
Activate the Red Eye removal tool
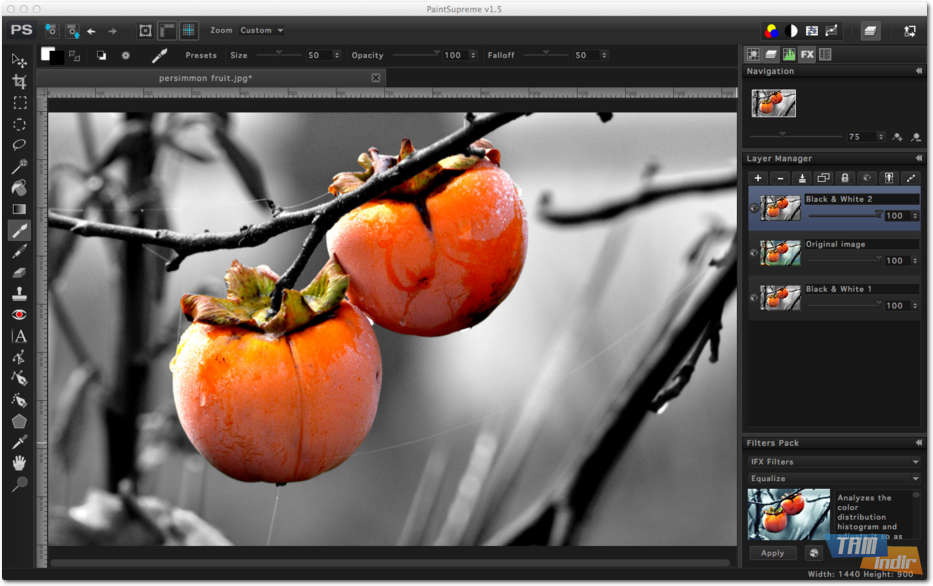pyautogui.click(x=19, y=314)
